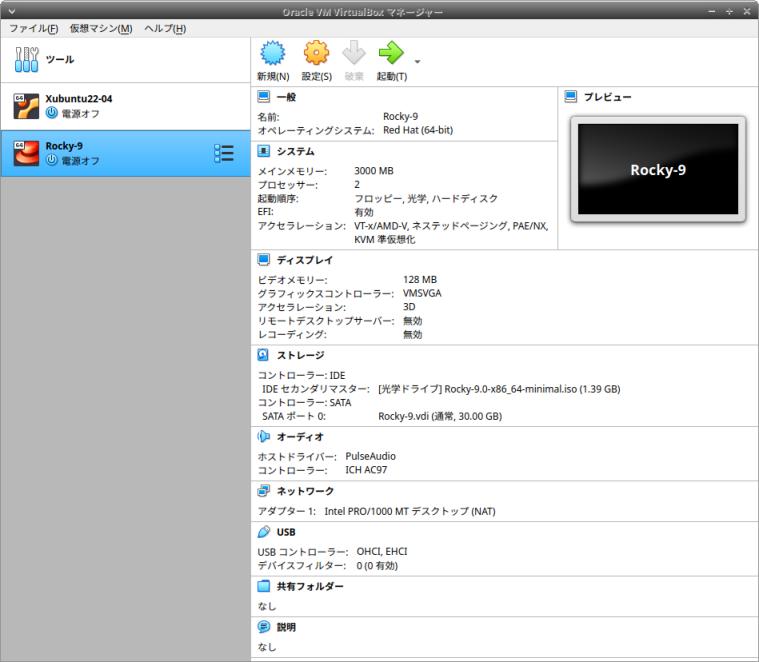The height and width of the screenshot is (662, 759).
Task: Open the システム settings heading link
Action: [x=295, y=151]
